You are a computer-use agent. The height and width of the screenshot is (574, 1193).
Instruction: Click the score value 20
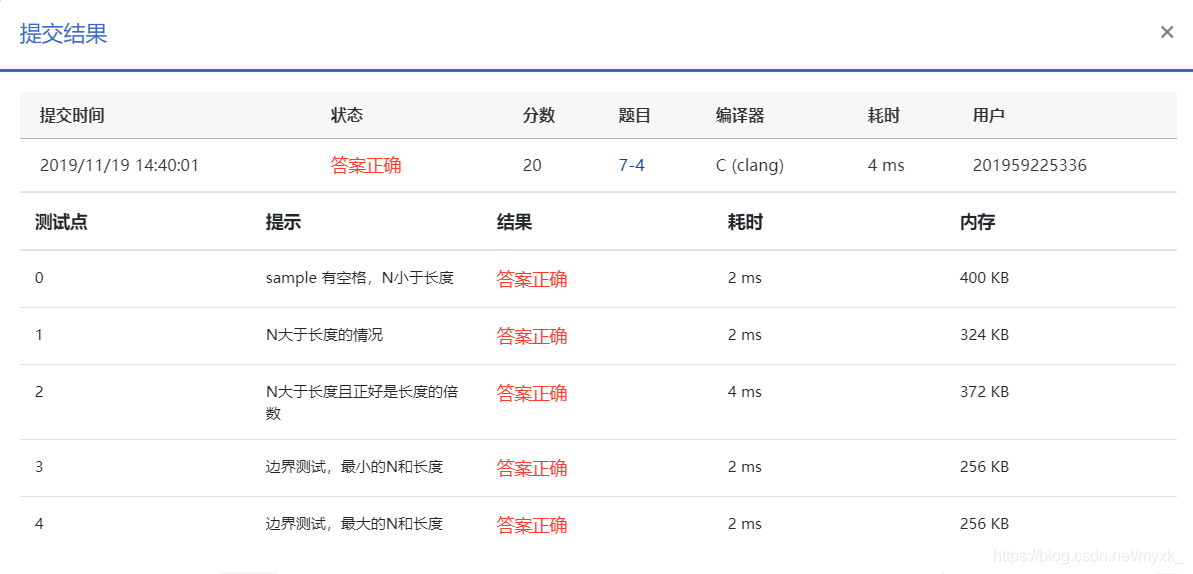pos(533,165)
